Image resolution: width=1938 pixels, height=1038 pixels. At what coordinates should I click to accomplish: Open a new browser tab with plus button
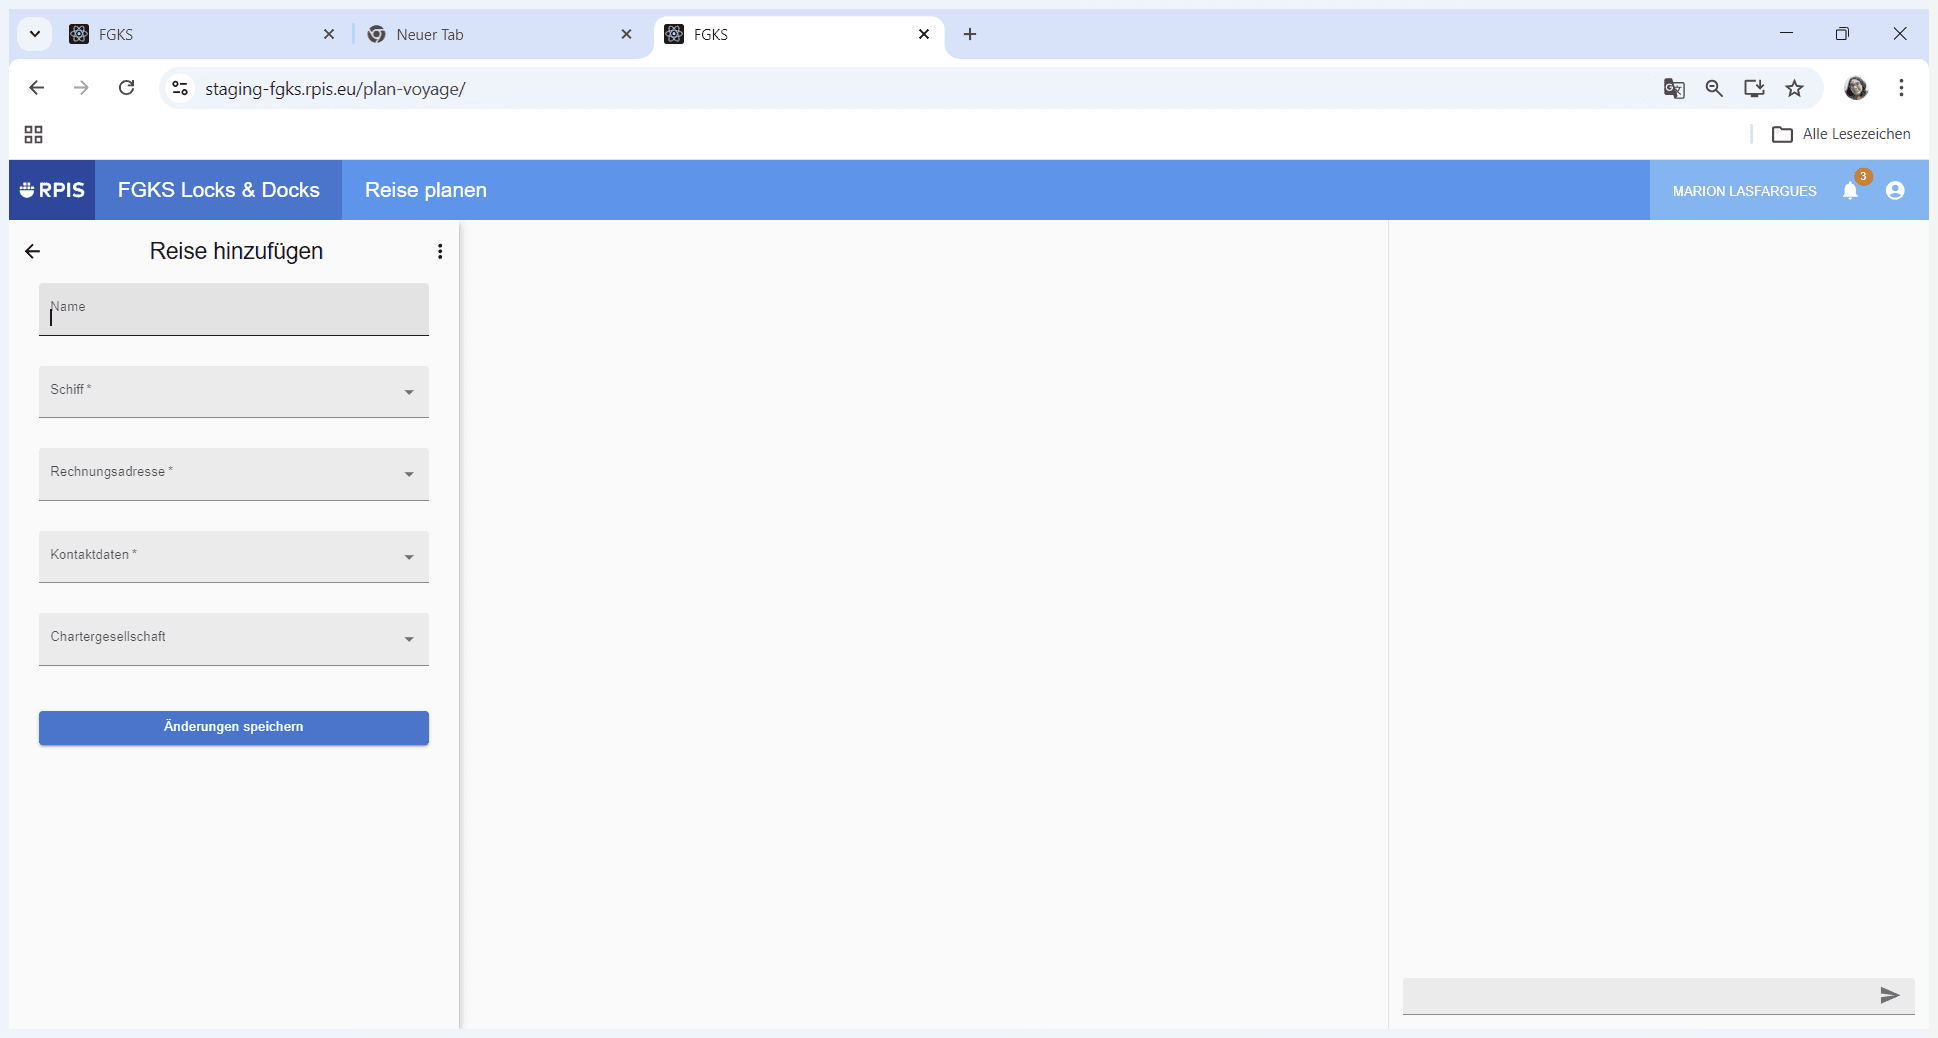[970, 34]
